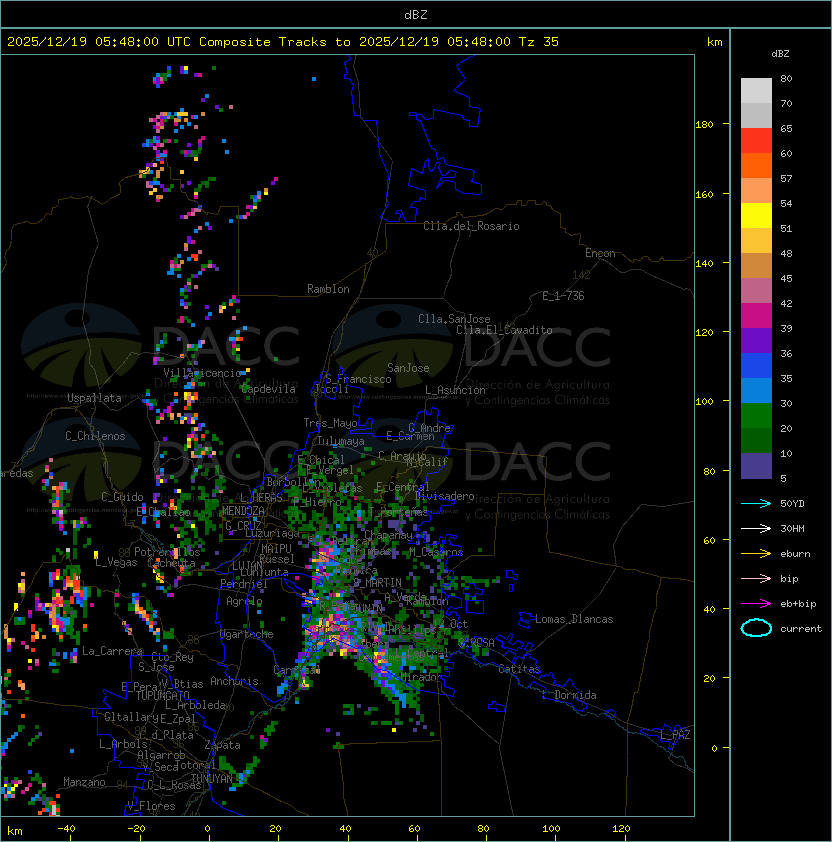Click the L_Dormida label
The image size is (832, 842).
click(x=569, y=695)
